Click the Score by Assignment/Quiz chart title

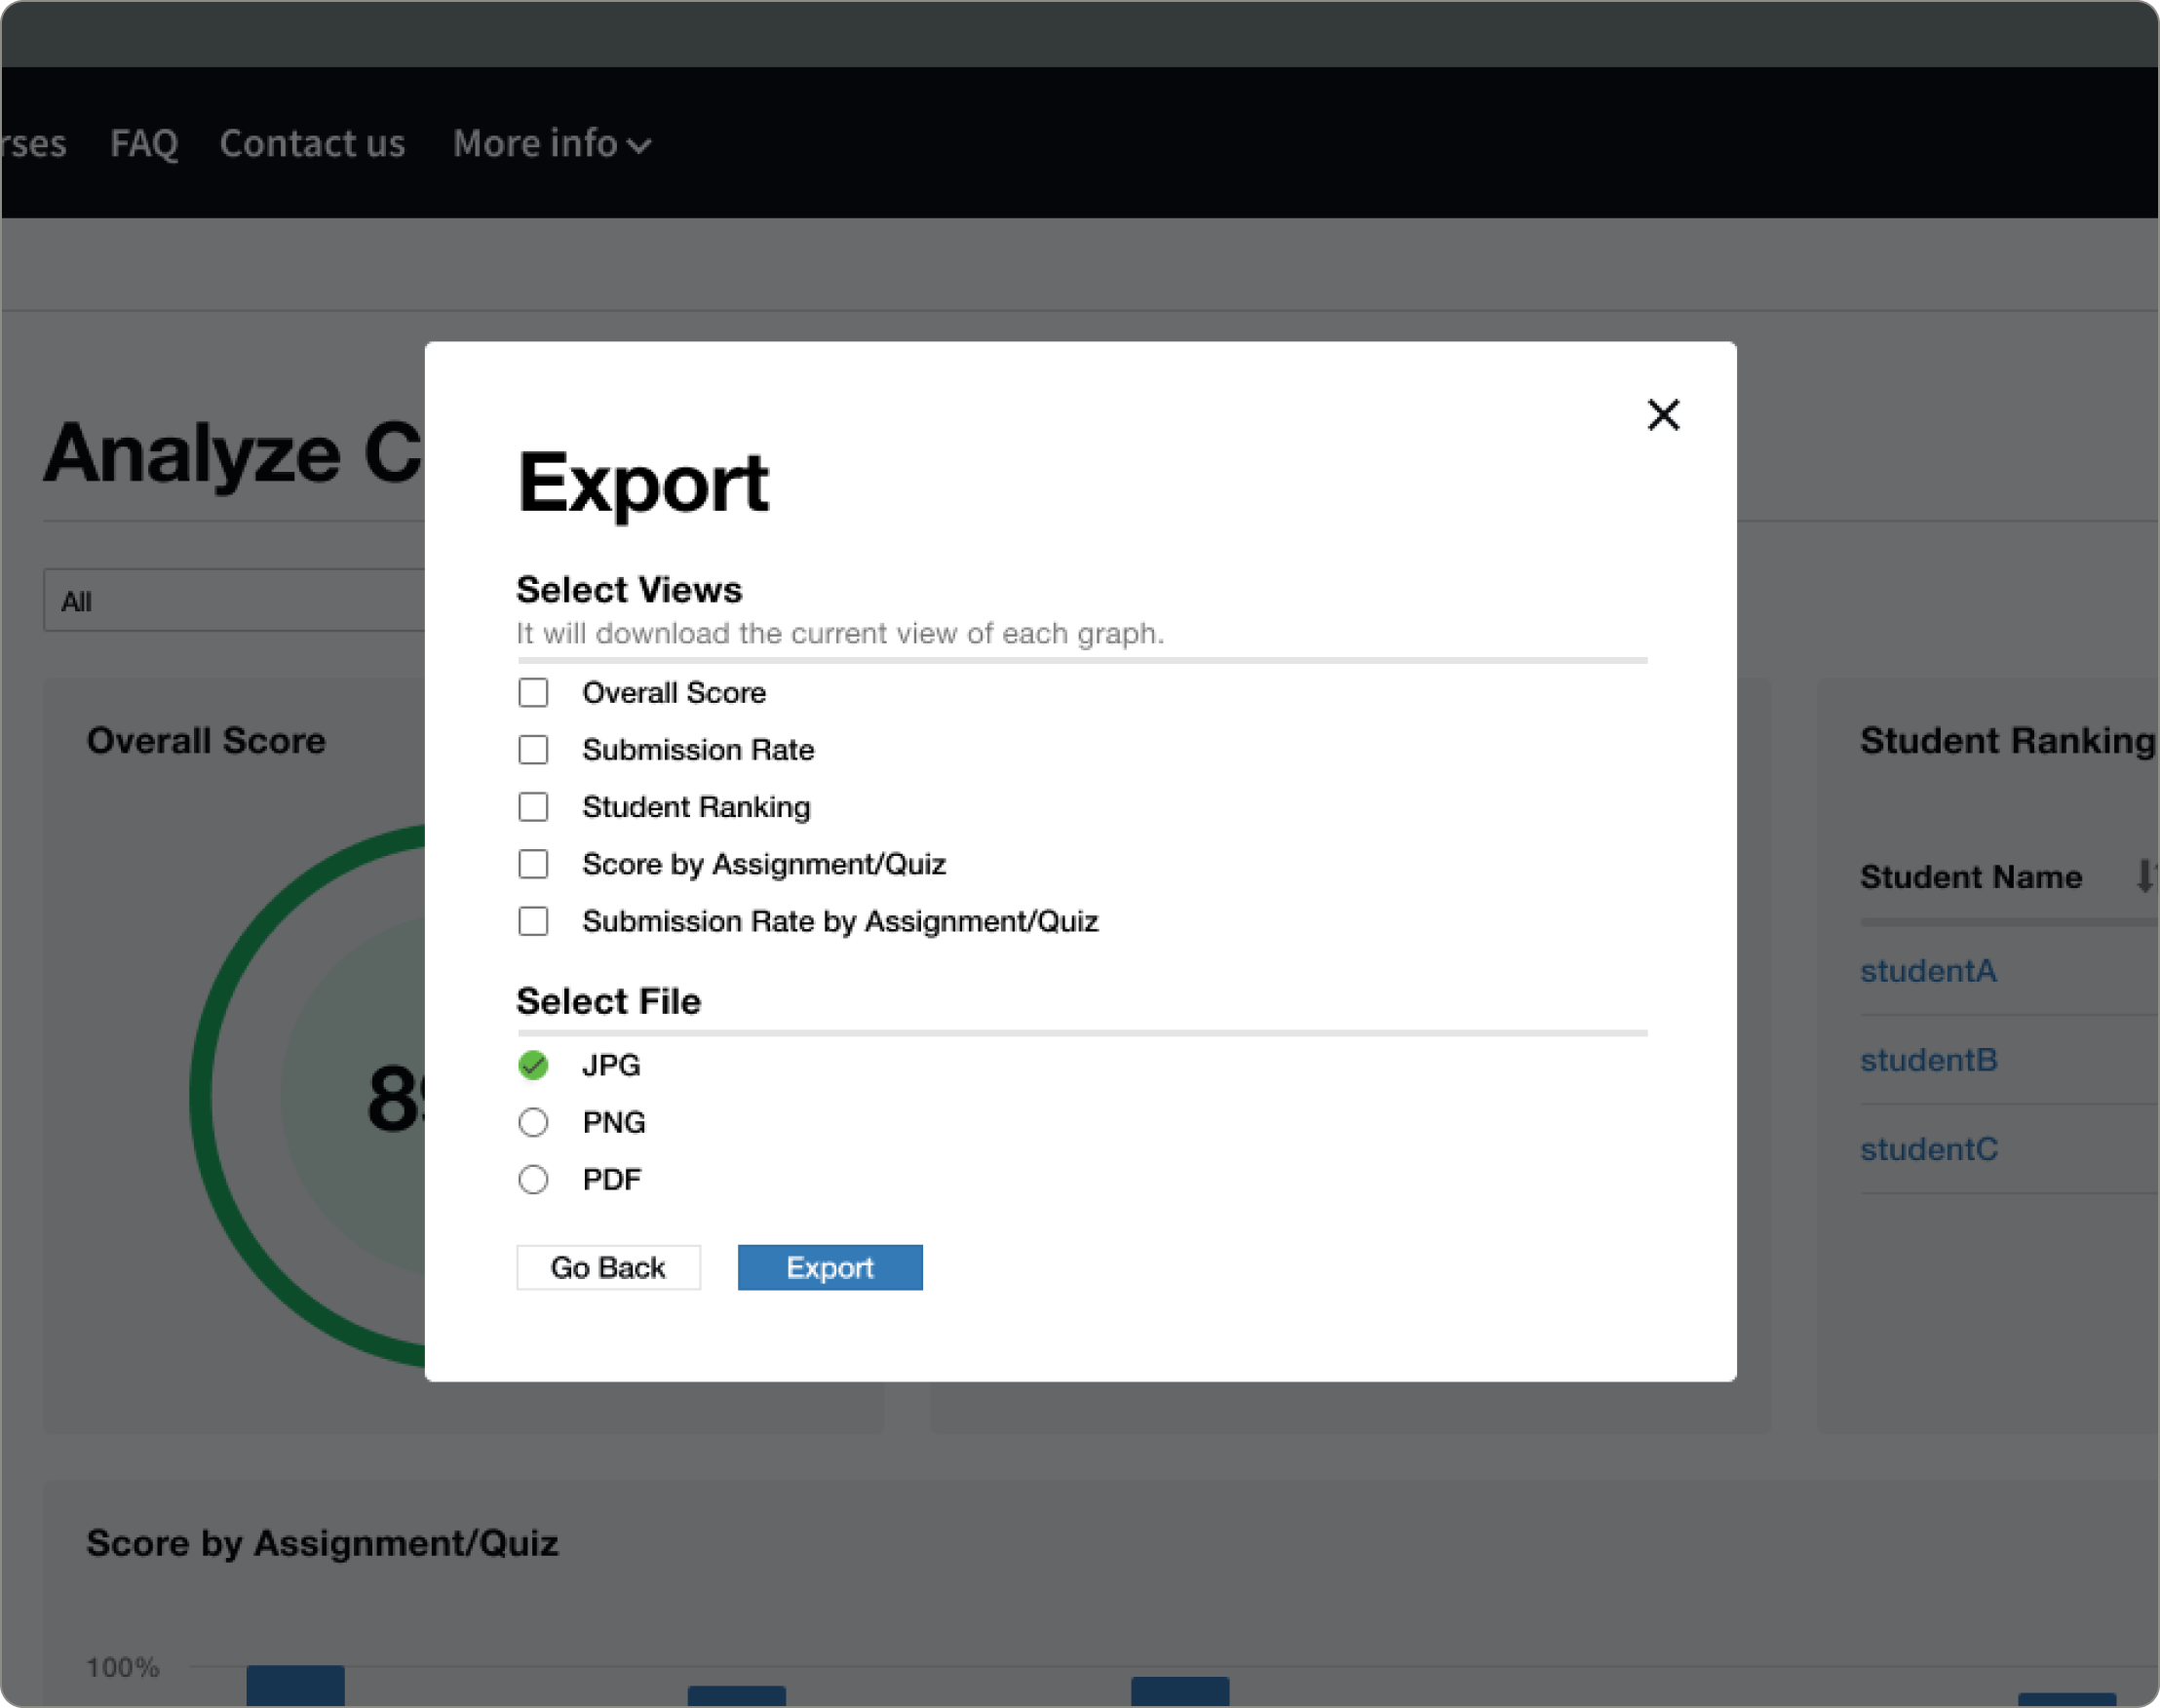[322, 1543]
